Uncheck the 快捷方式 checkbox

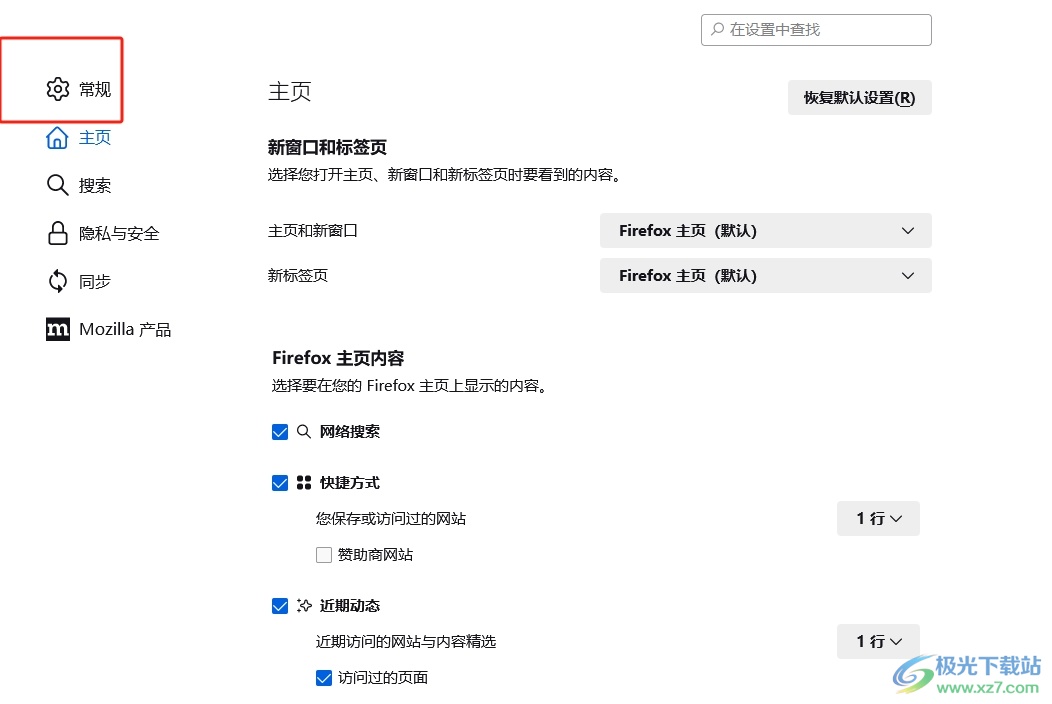pos(280,483)
